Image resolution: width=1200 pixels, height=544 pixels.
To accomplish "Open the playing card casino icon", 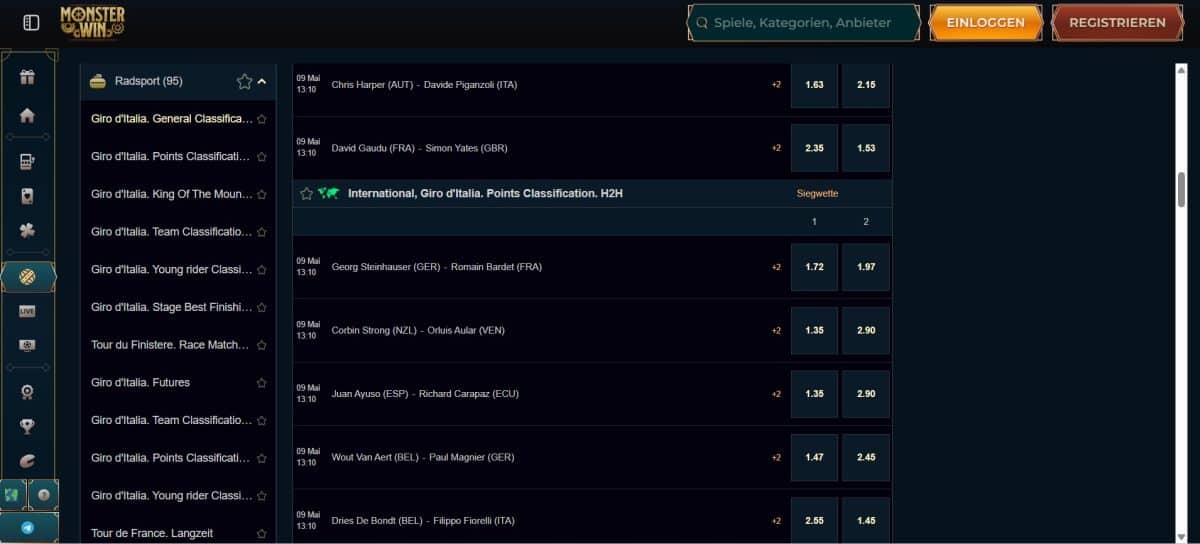I will tap(28, 196).
